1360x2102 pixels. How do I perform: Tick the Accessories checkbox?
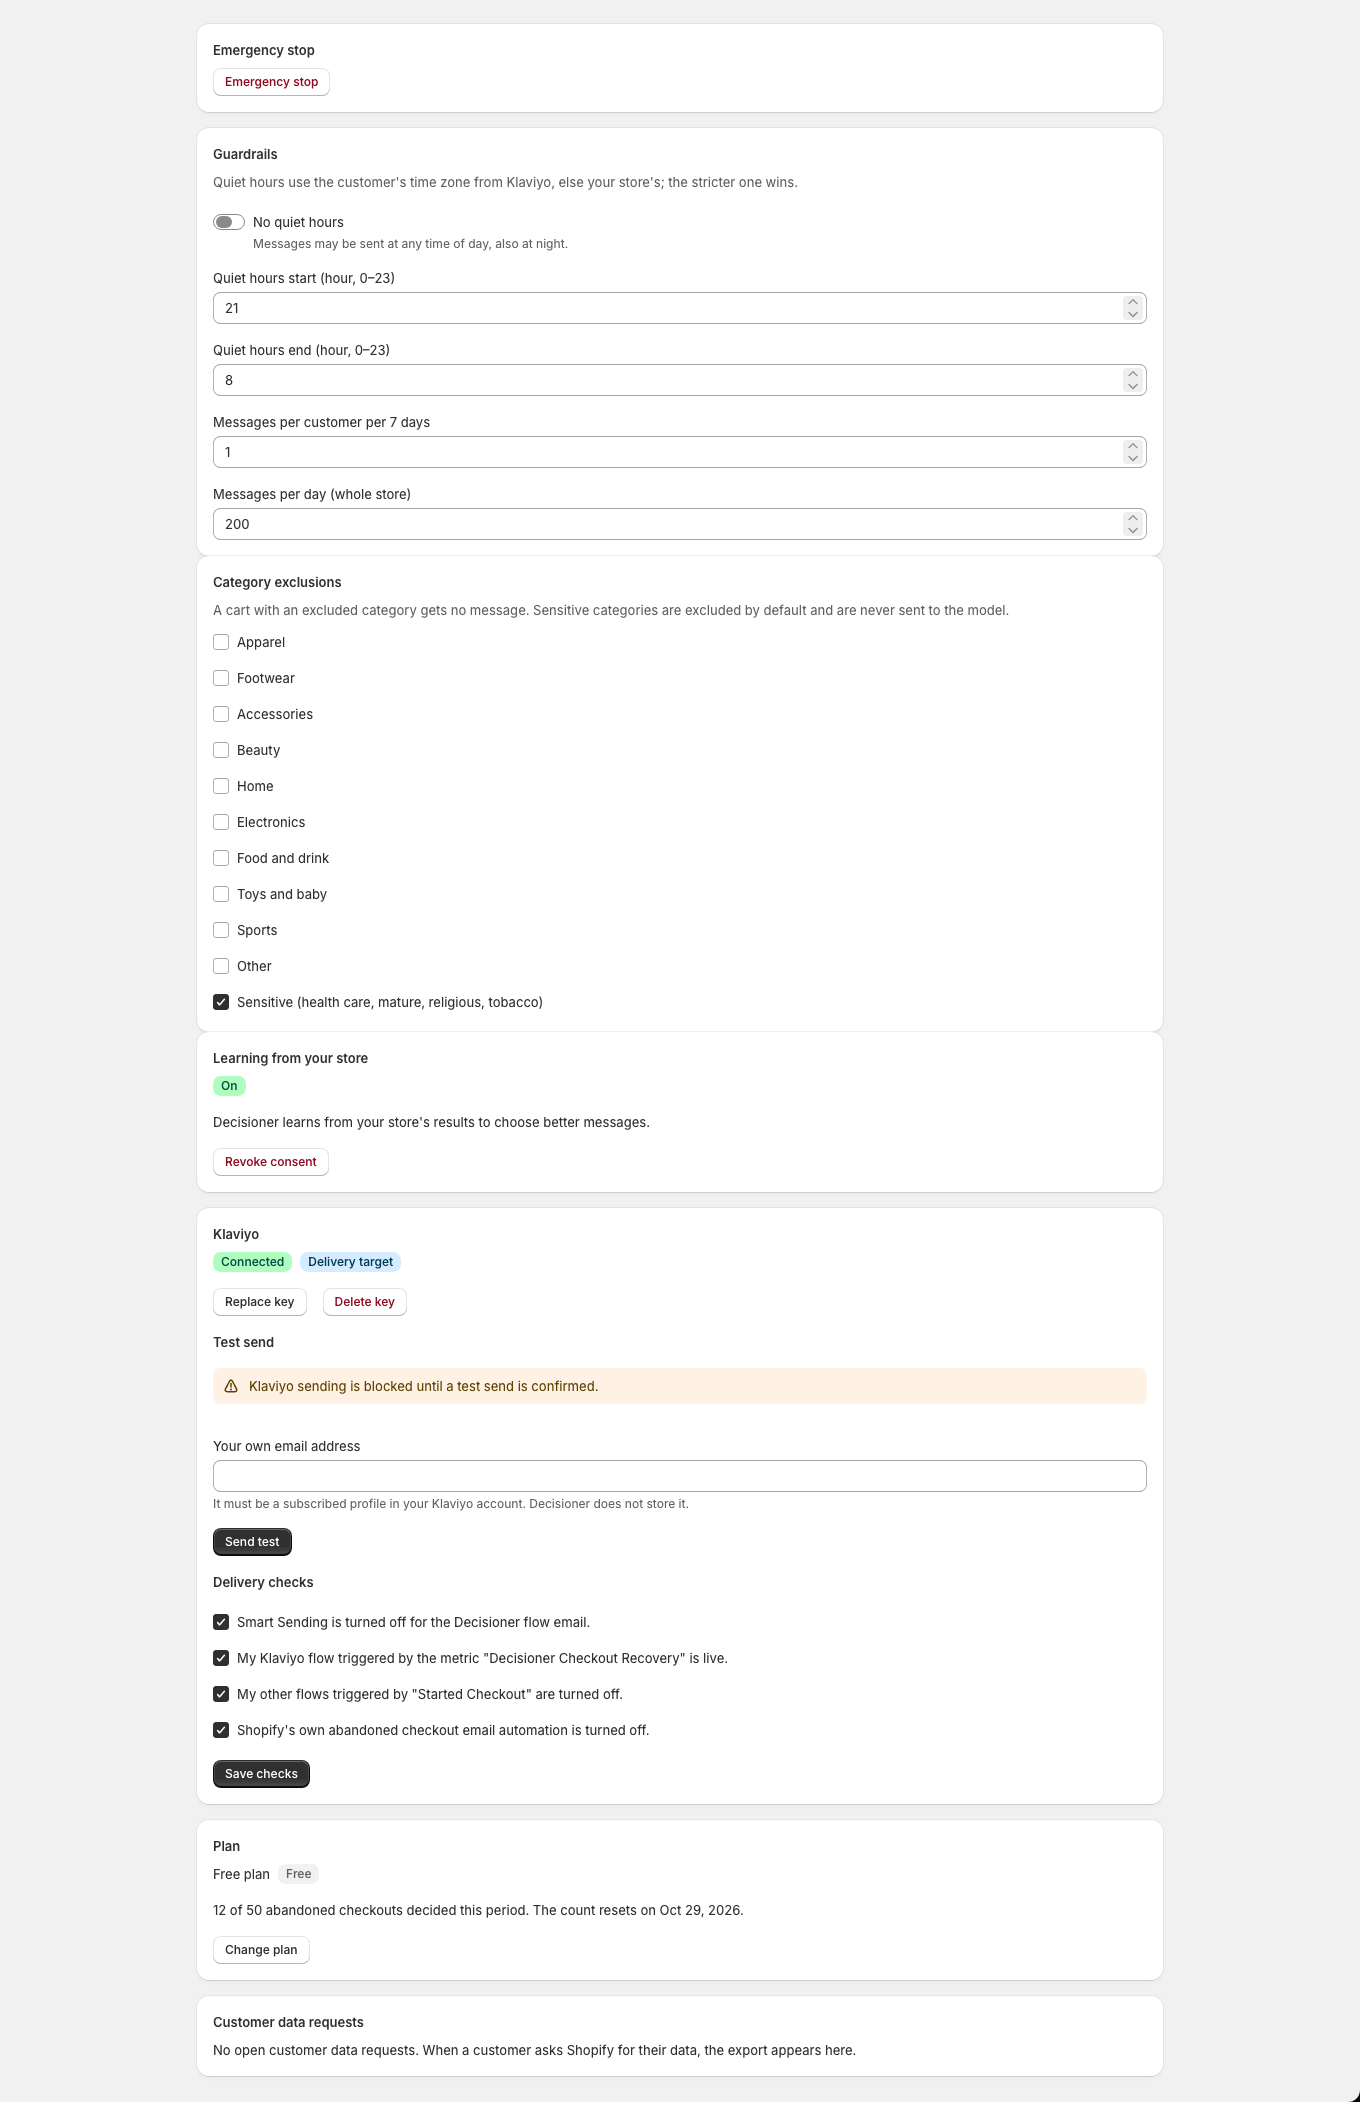221,714
